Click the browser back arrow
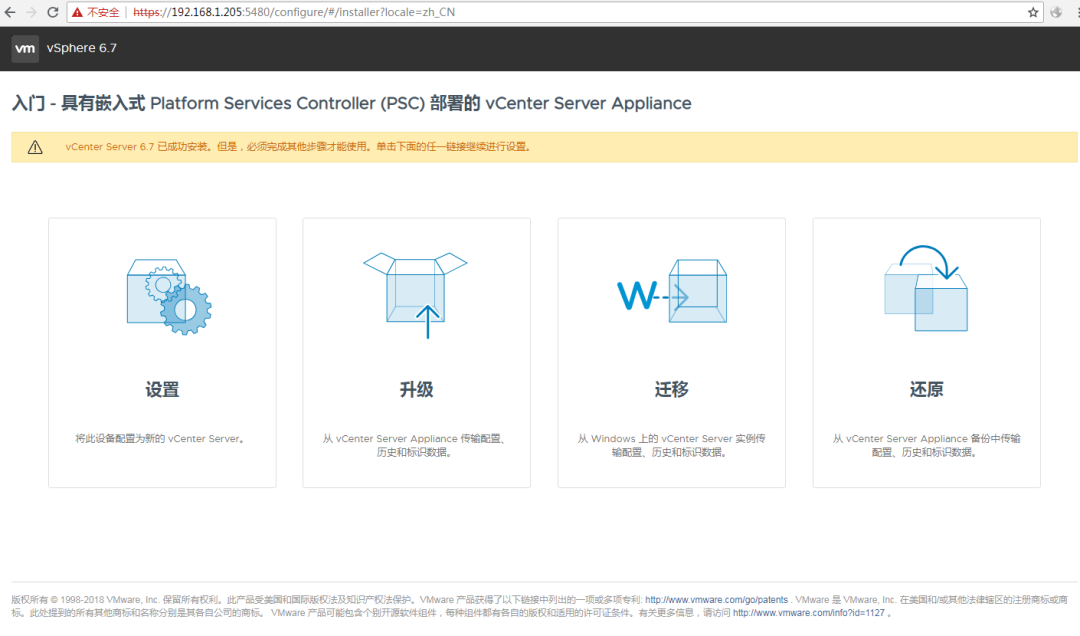Viewport: 1080px width, 636px height. [10, 12]
